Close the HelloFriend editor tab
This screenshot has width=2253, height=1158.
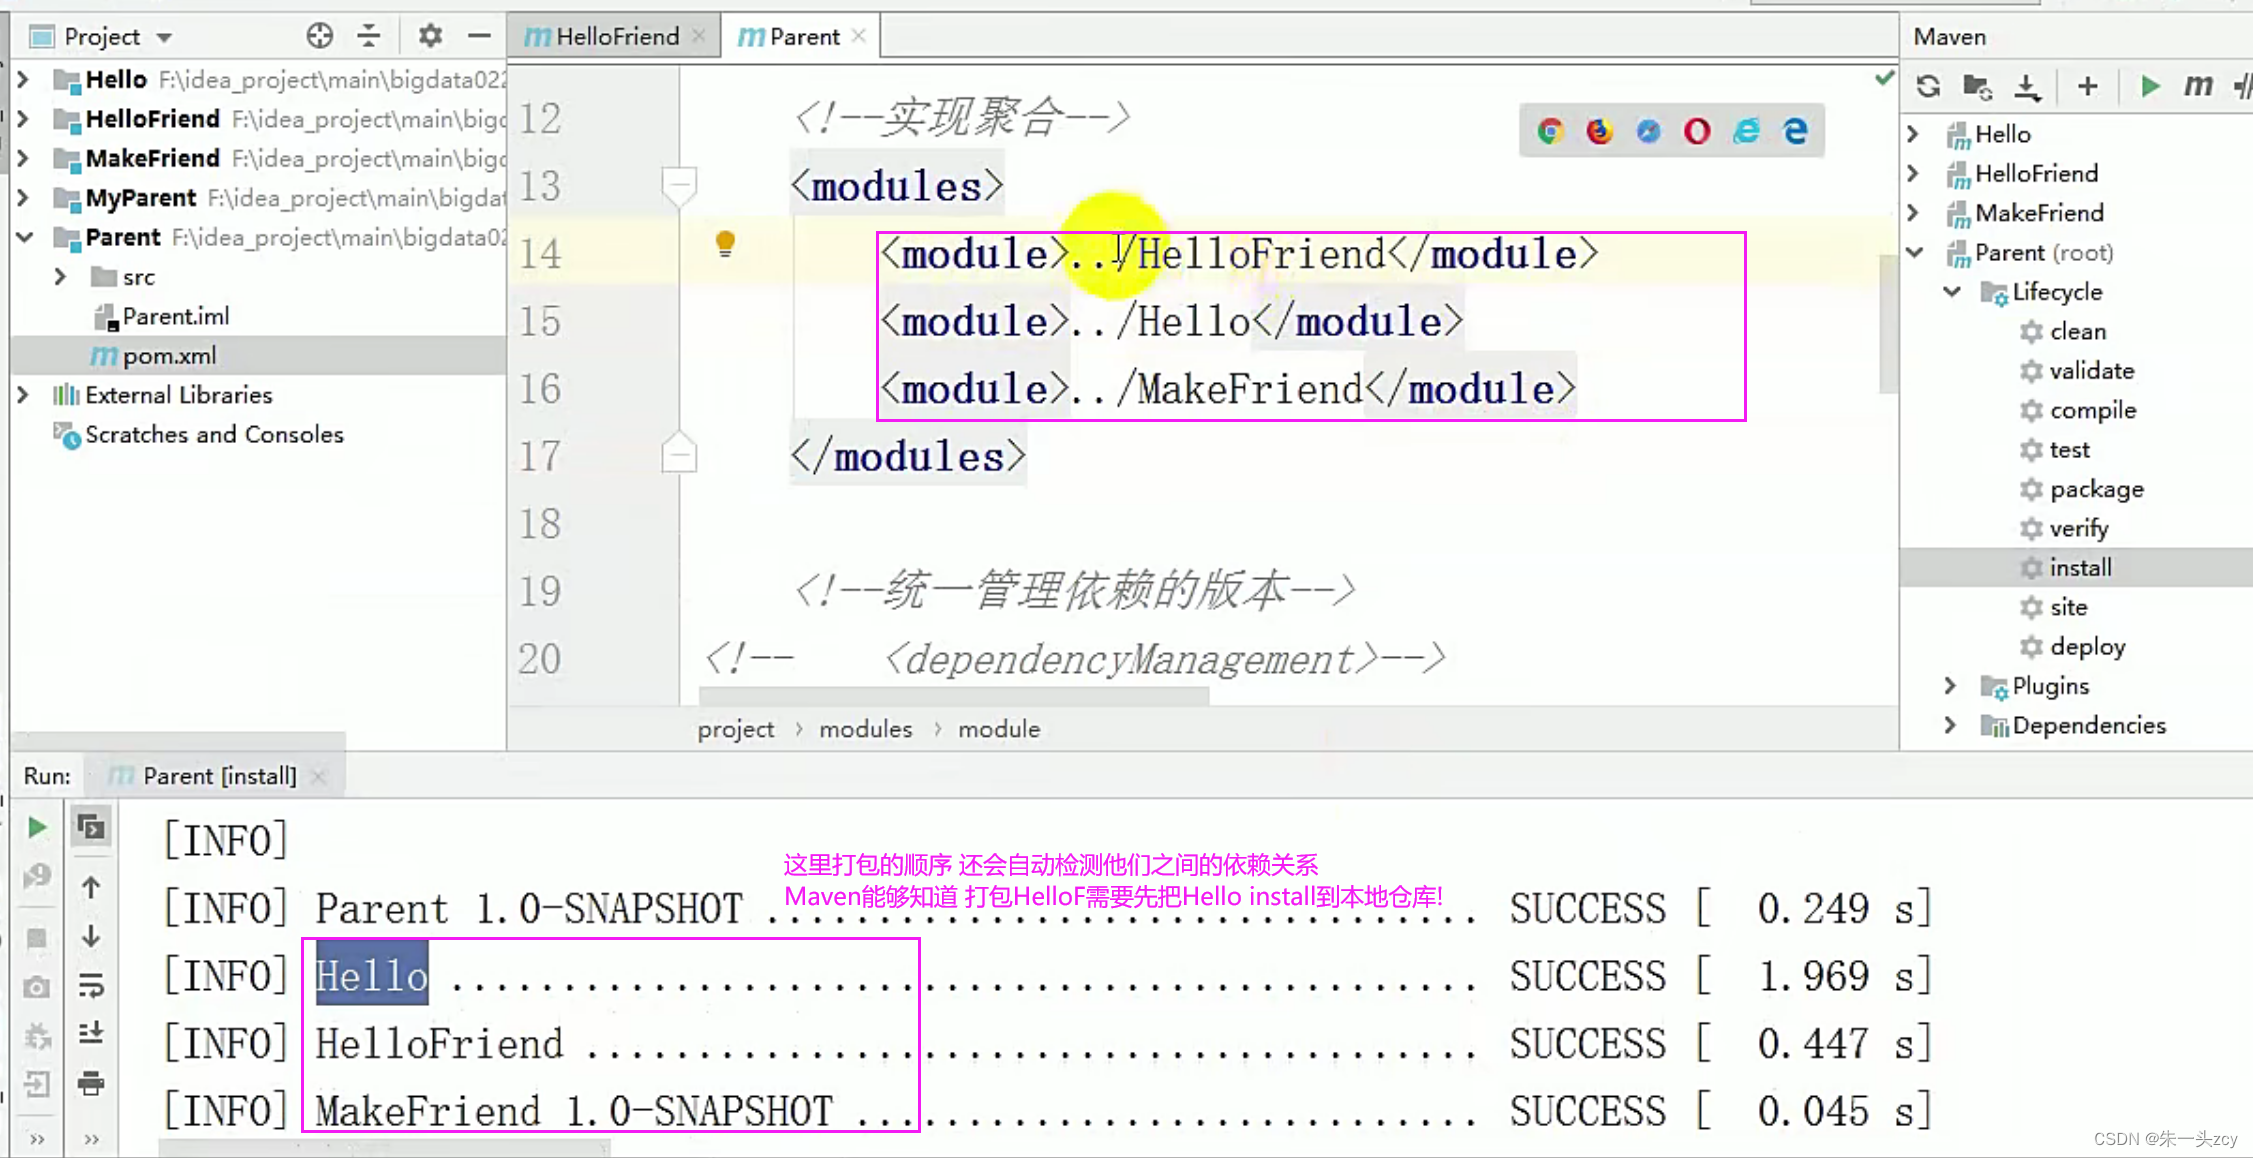coord(699,36)
